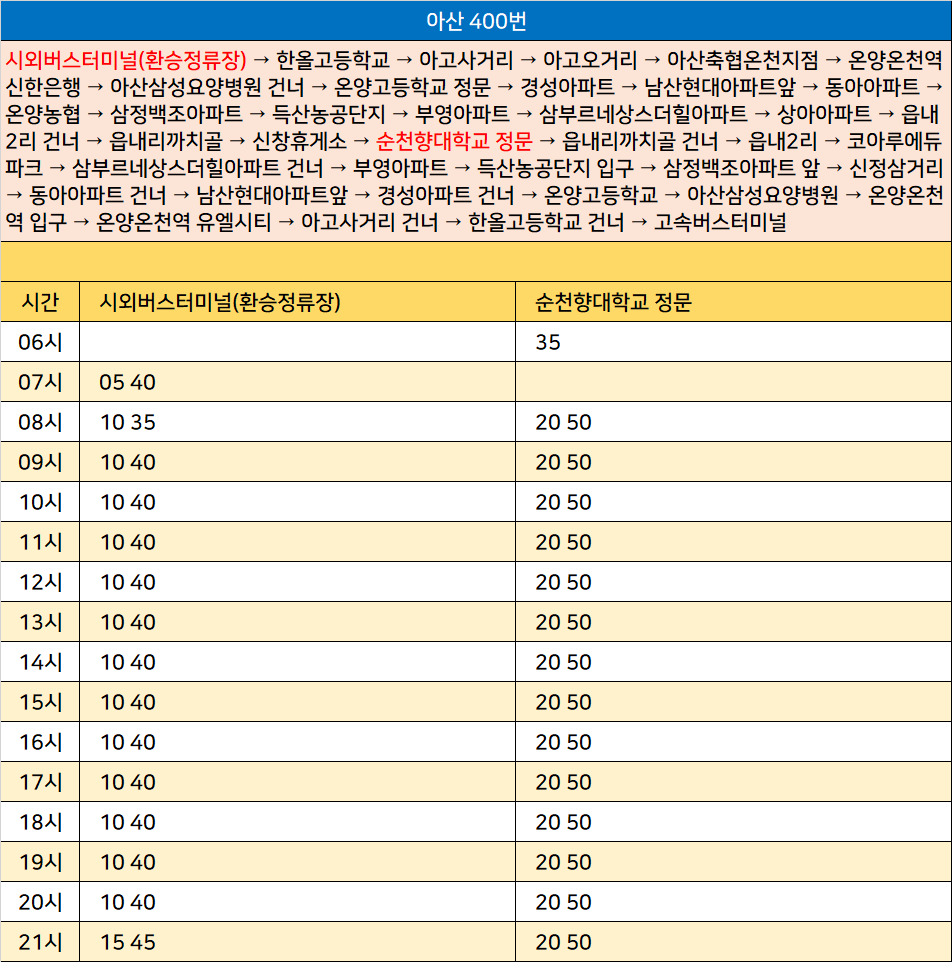Click the 10 40 times in 13시 row
952x962 pixels.
click(x=128, y=621)
